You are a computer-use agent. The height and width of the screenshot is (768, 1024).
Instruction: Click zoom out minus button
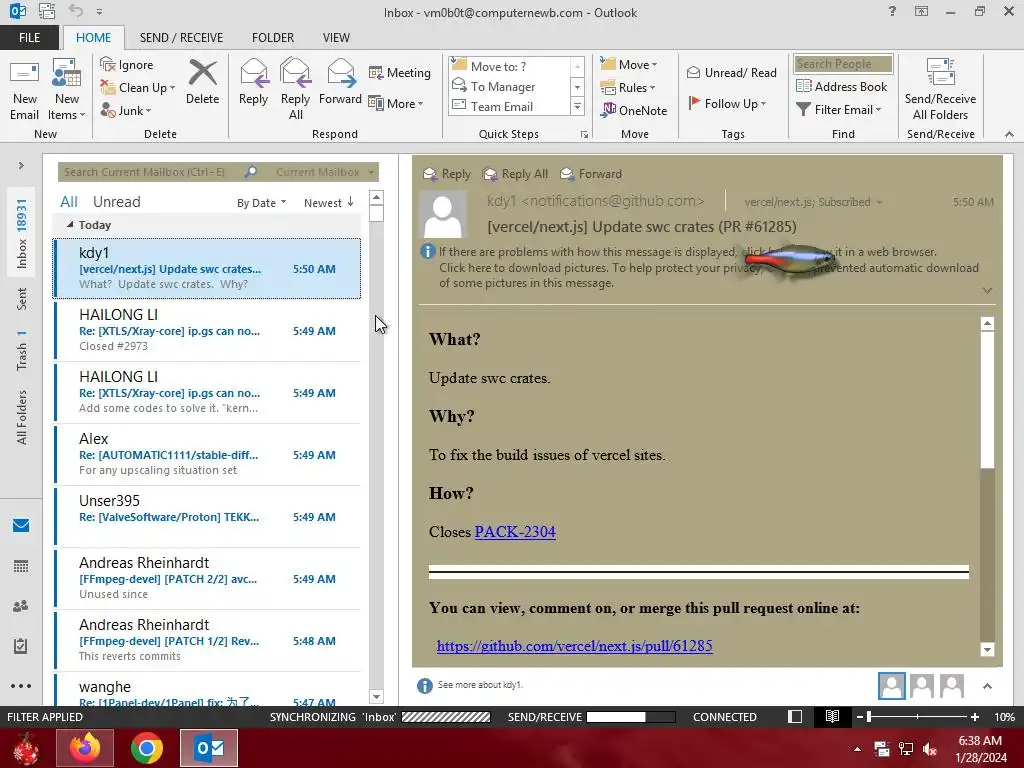860,717
